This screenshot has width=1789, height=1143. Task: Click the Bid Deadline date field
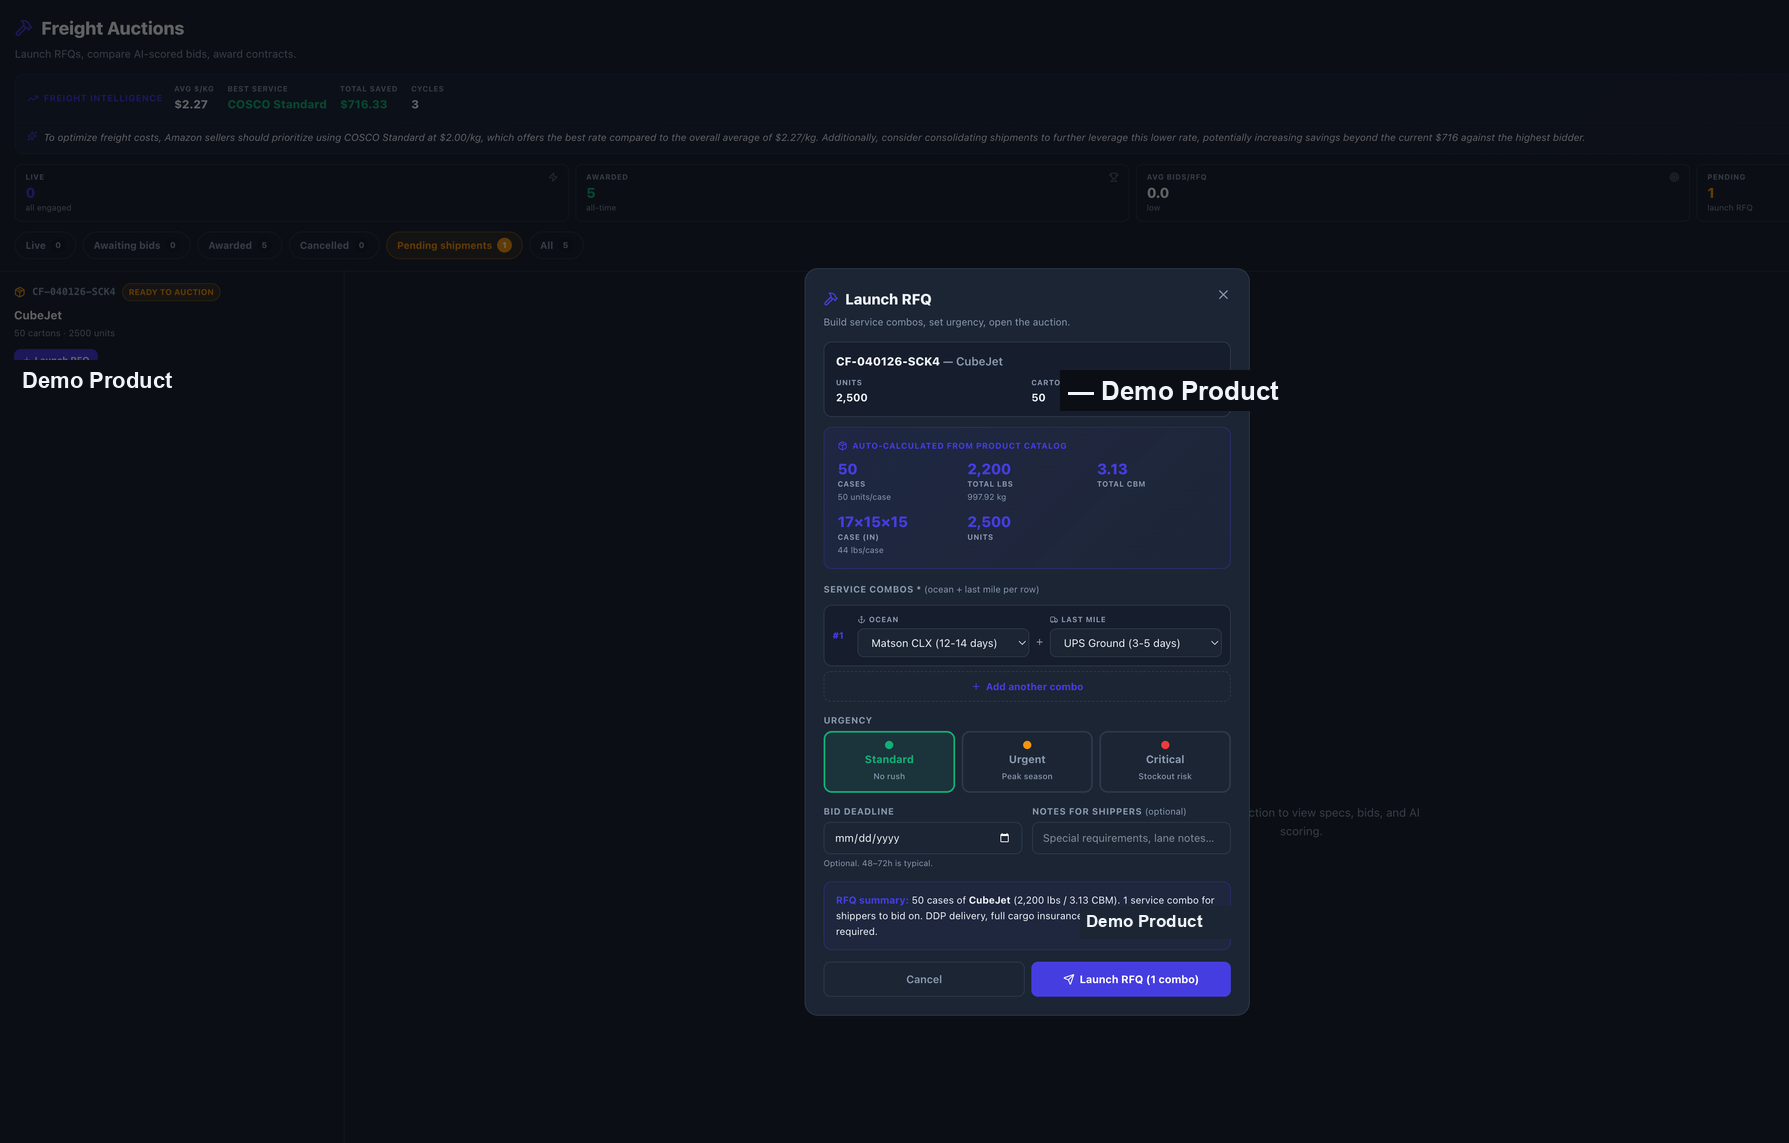coord(922,838)
